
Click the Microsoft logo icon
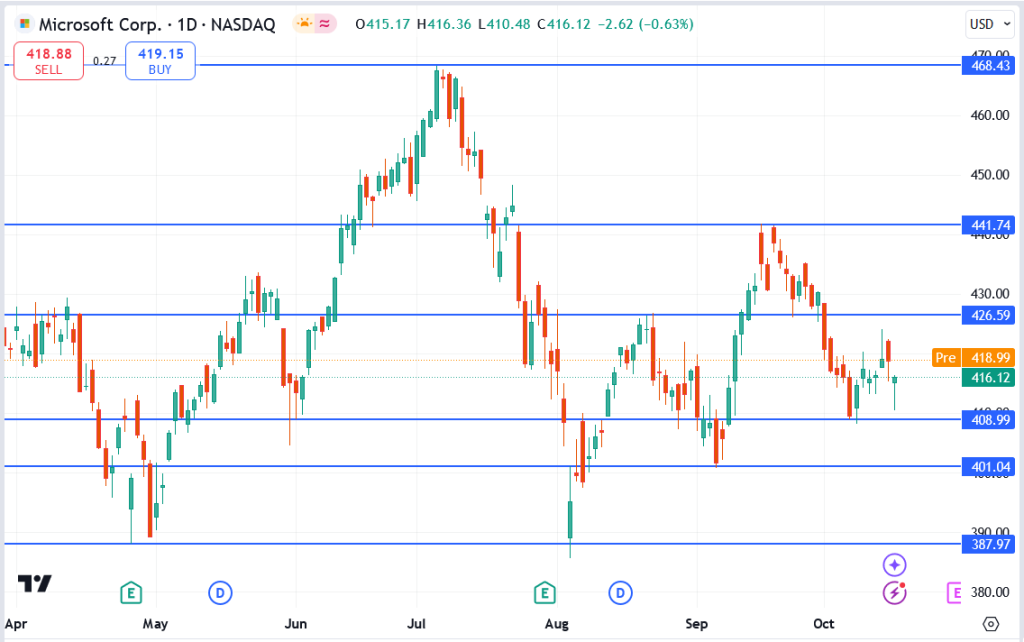click(24, 24)
